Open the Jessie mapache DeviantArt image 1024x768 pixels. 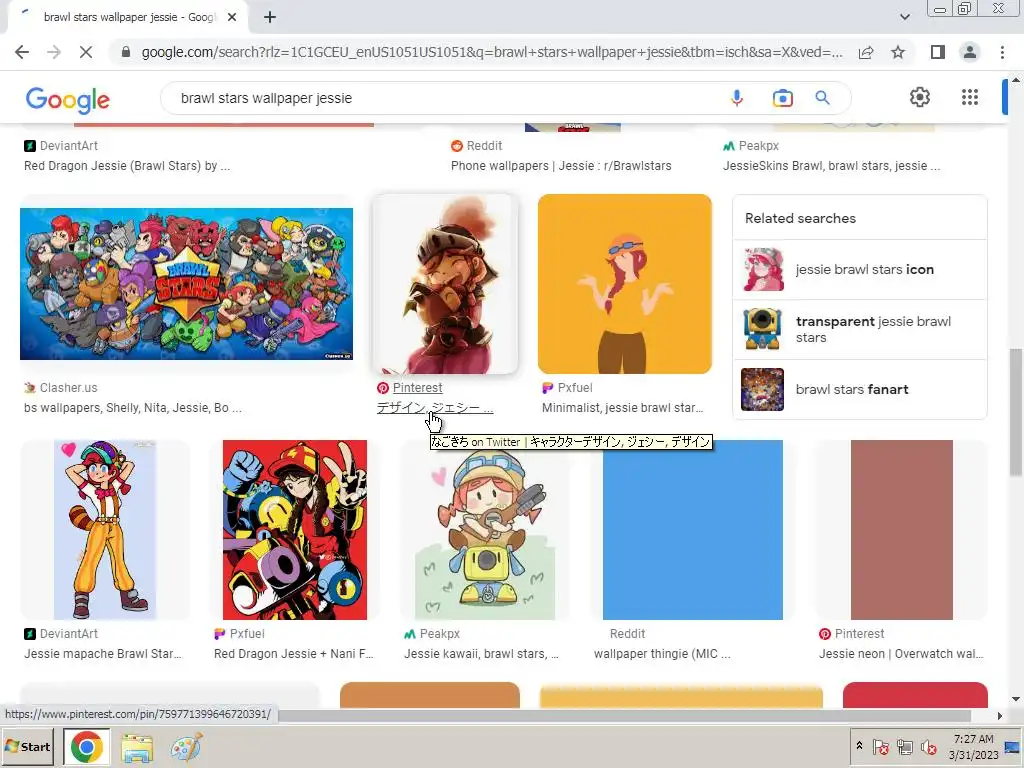105,530
